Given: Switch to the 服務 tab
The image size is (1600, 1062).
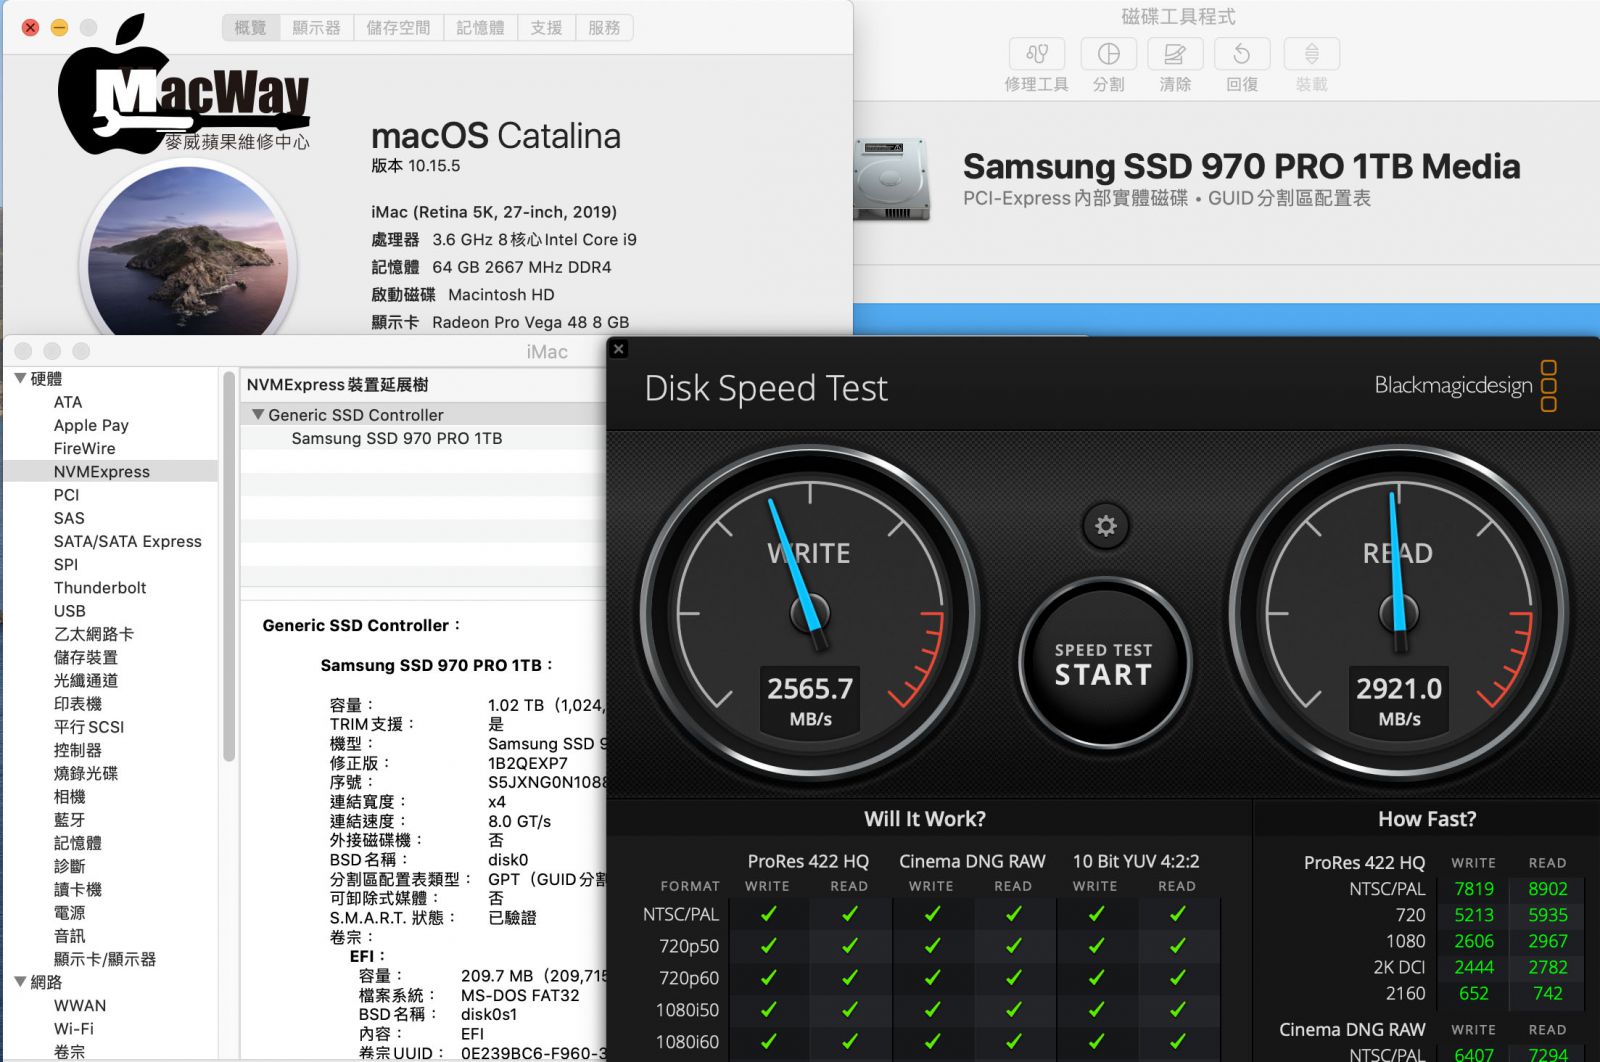Looking at the screenshot, I should pyautogui.click(x=604, y=28).
